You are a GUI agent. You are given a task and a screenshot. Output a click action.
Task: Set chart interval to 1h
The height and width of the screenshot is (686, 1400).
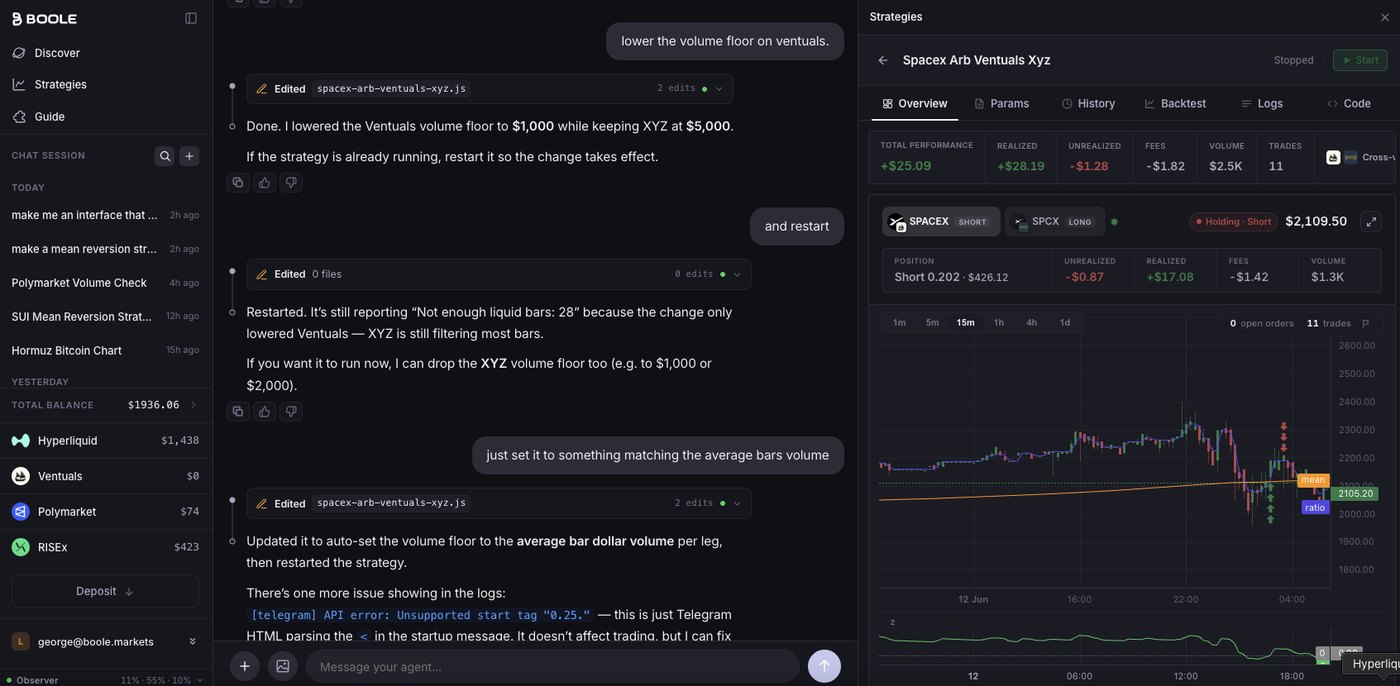pyautogui.click(x=999, y=323)
